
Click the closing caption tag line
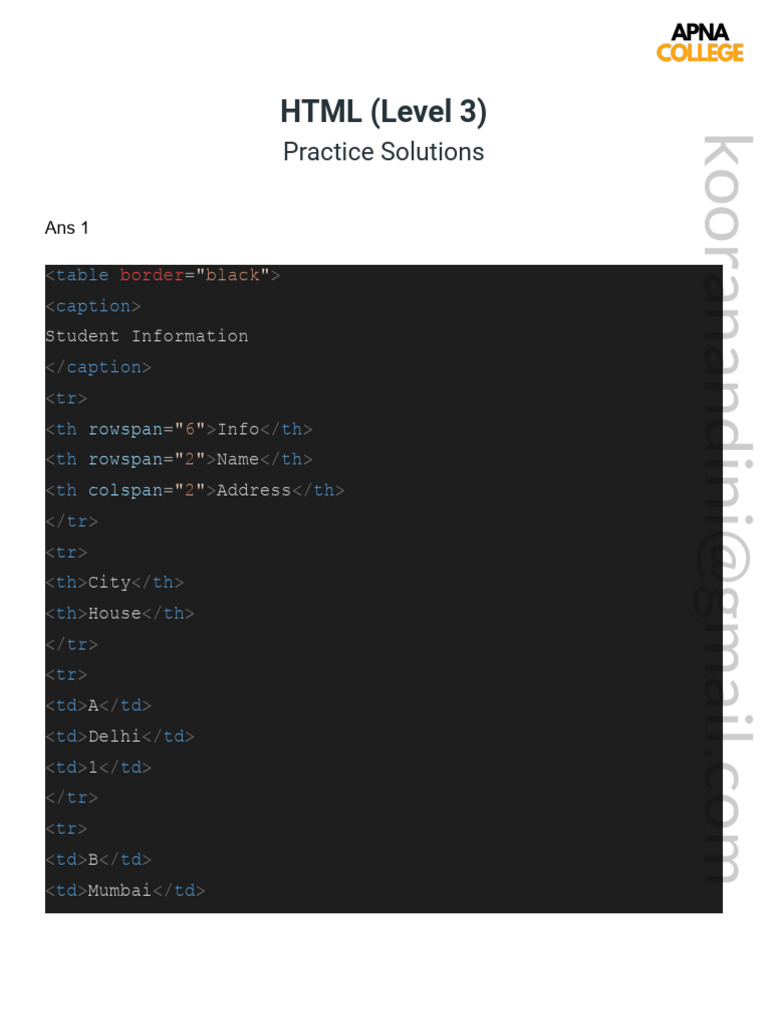pos(98,367)
